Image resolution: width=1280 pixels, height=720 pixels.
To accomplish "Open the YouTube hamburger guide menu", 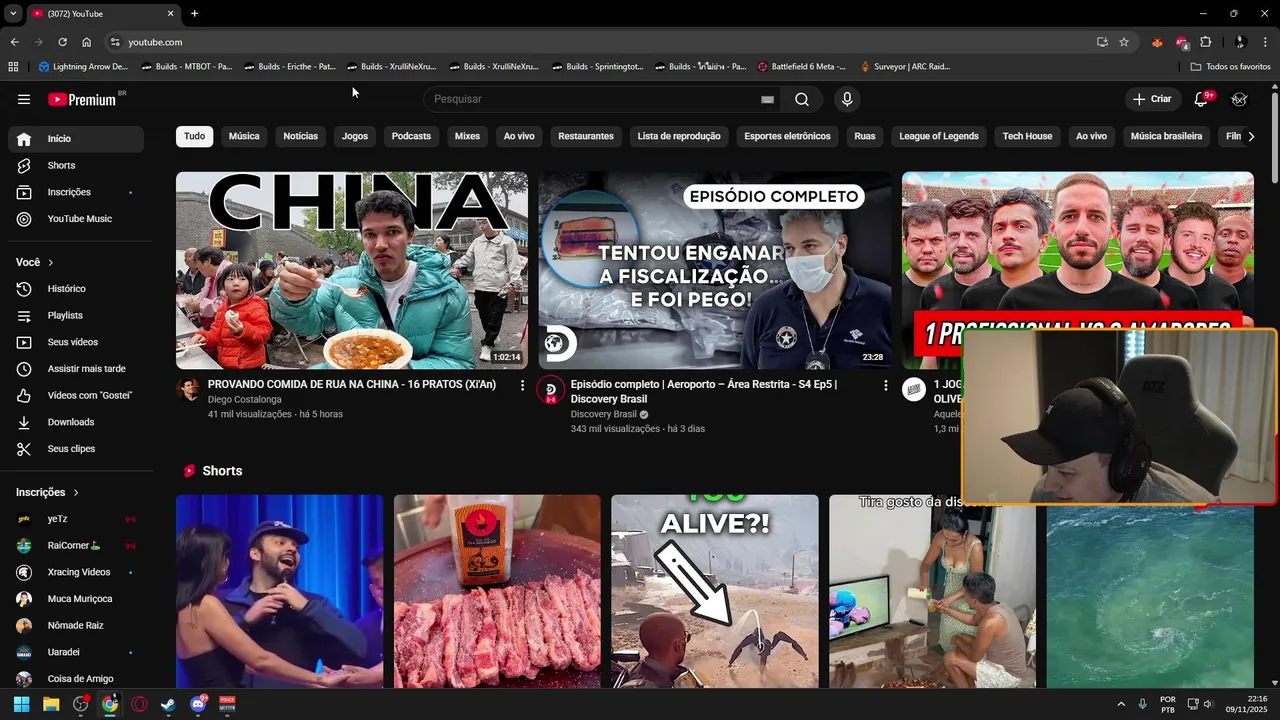I will click(x=24, y=99).
